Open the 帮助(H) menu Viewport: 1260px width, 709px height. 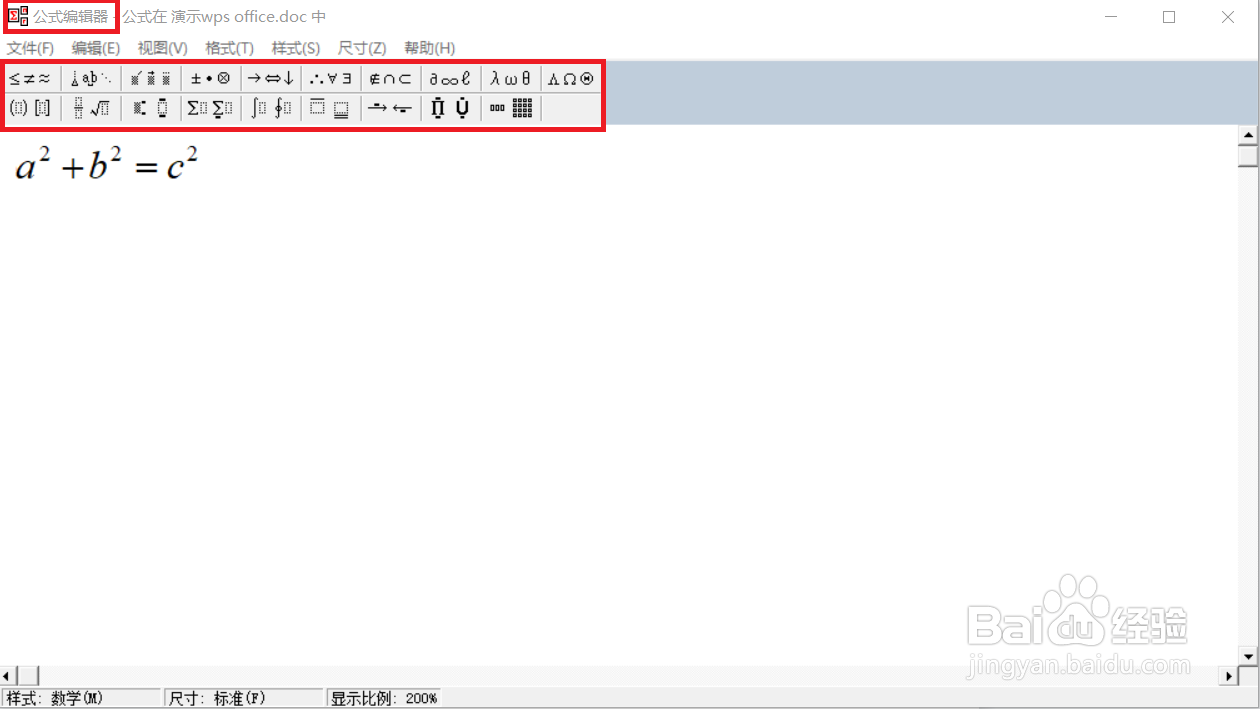click(430, 48)
